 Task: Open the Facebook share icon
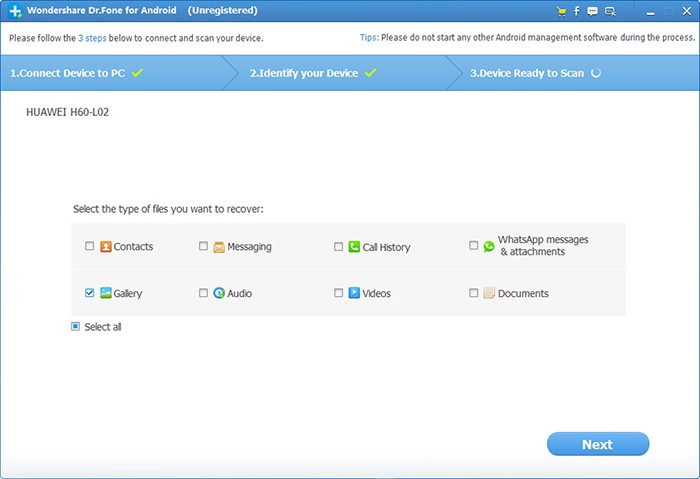pos(576,11)
